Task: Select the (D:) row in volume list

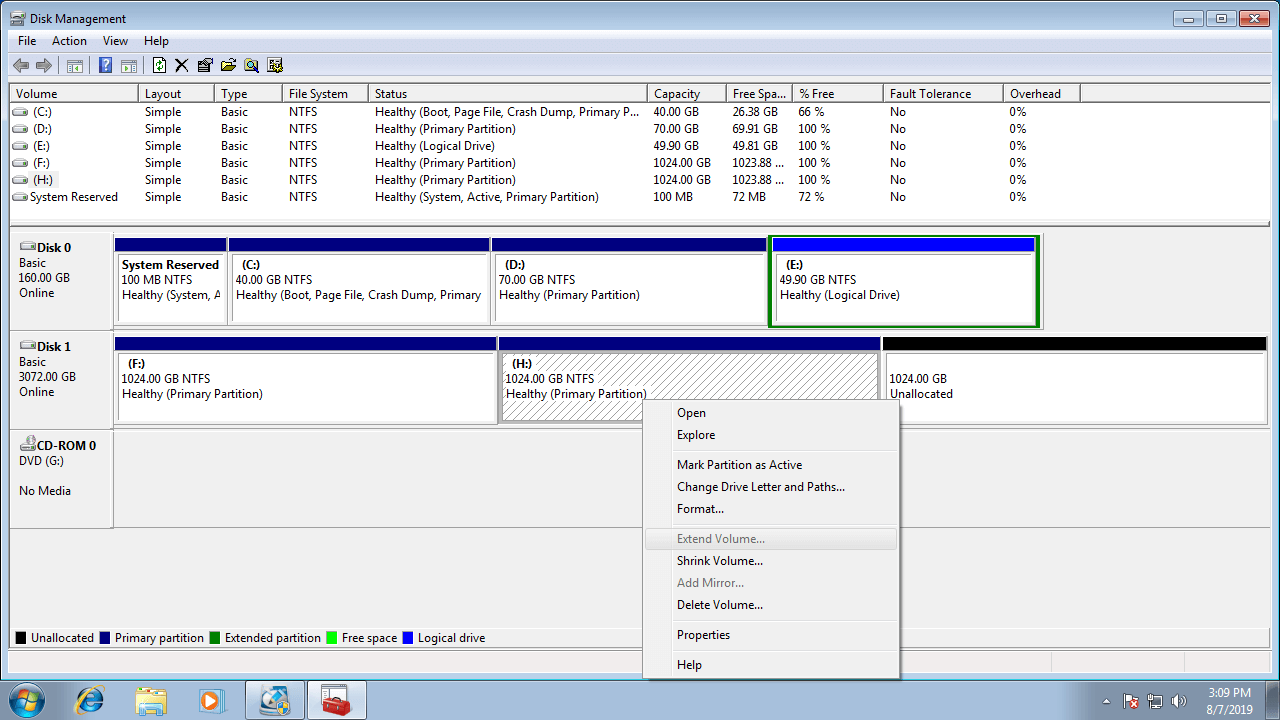Action: coord(42,129)
